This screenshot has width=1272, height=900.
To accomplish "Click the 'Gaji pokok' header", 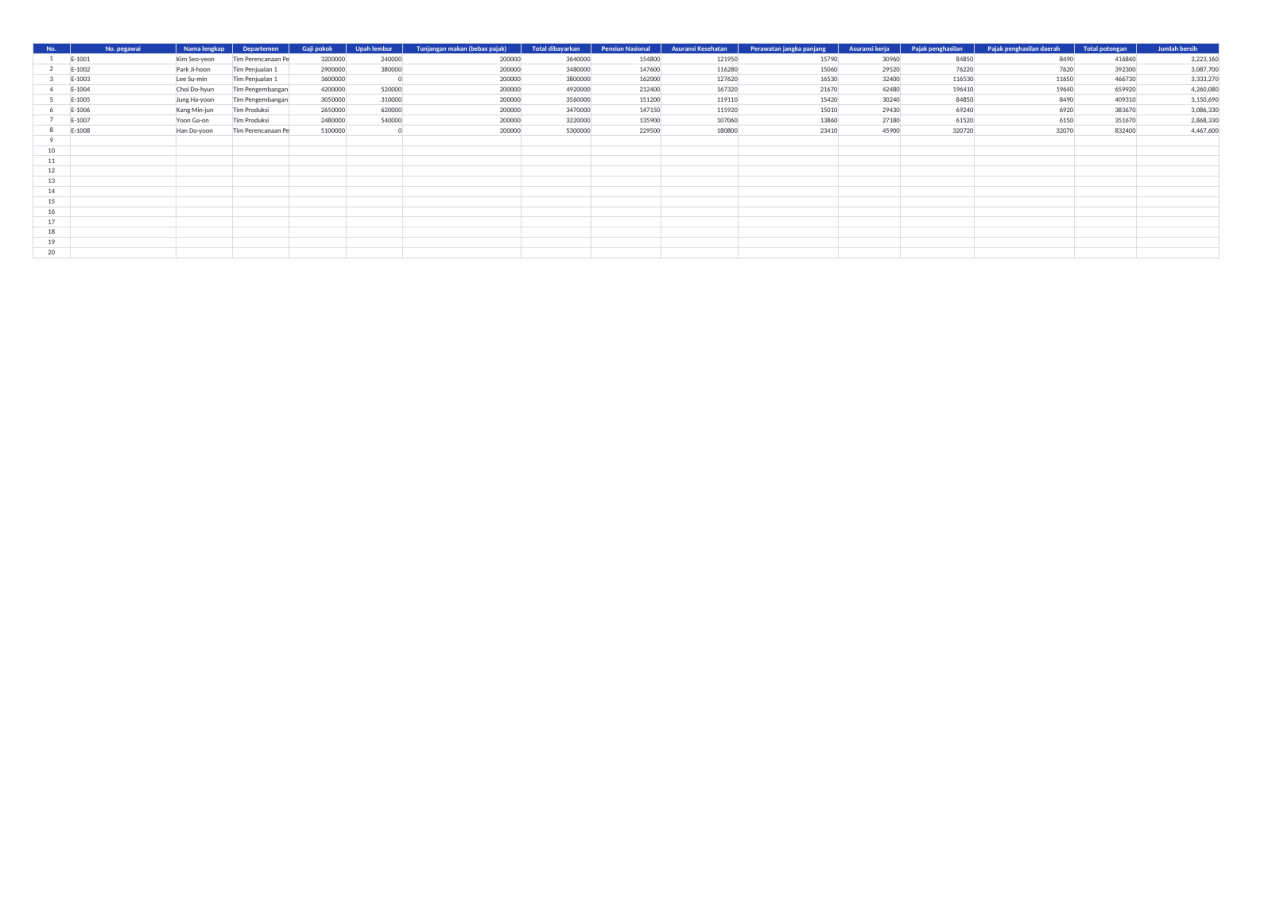I will 318,49.
